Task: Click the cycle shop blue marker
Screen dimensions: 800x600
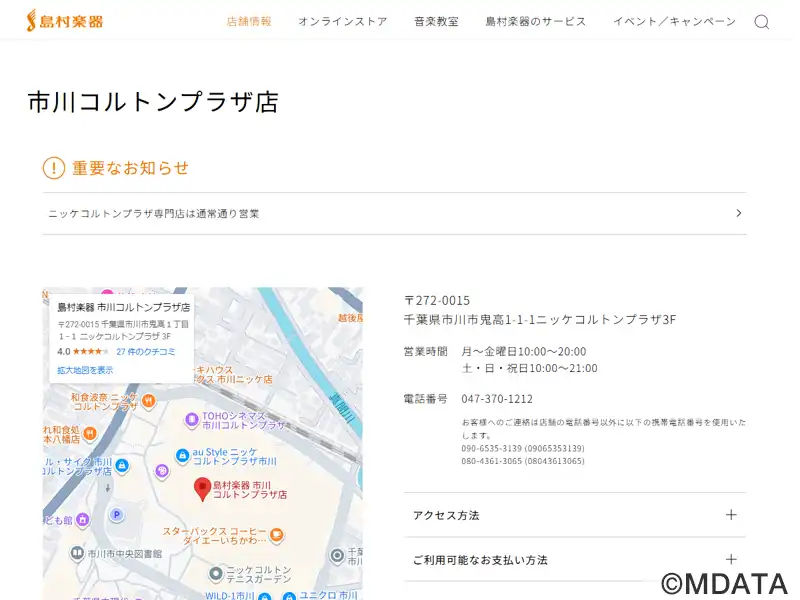Action: coord(122,465)
